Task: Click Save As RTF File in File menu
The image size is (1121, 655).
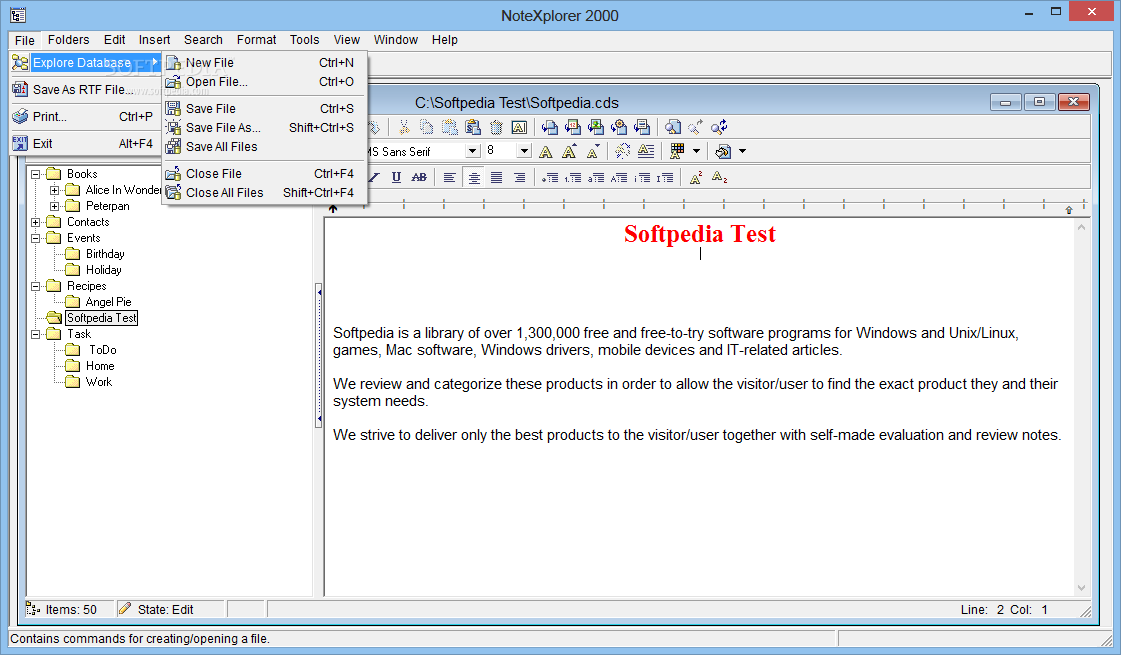Action: coord(84,89)
